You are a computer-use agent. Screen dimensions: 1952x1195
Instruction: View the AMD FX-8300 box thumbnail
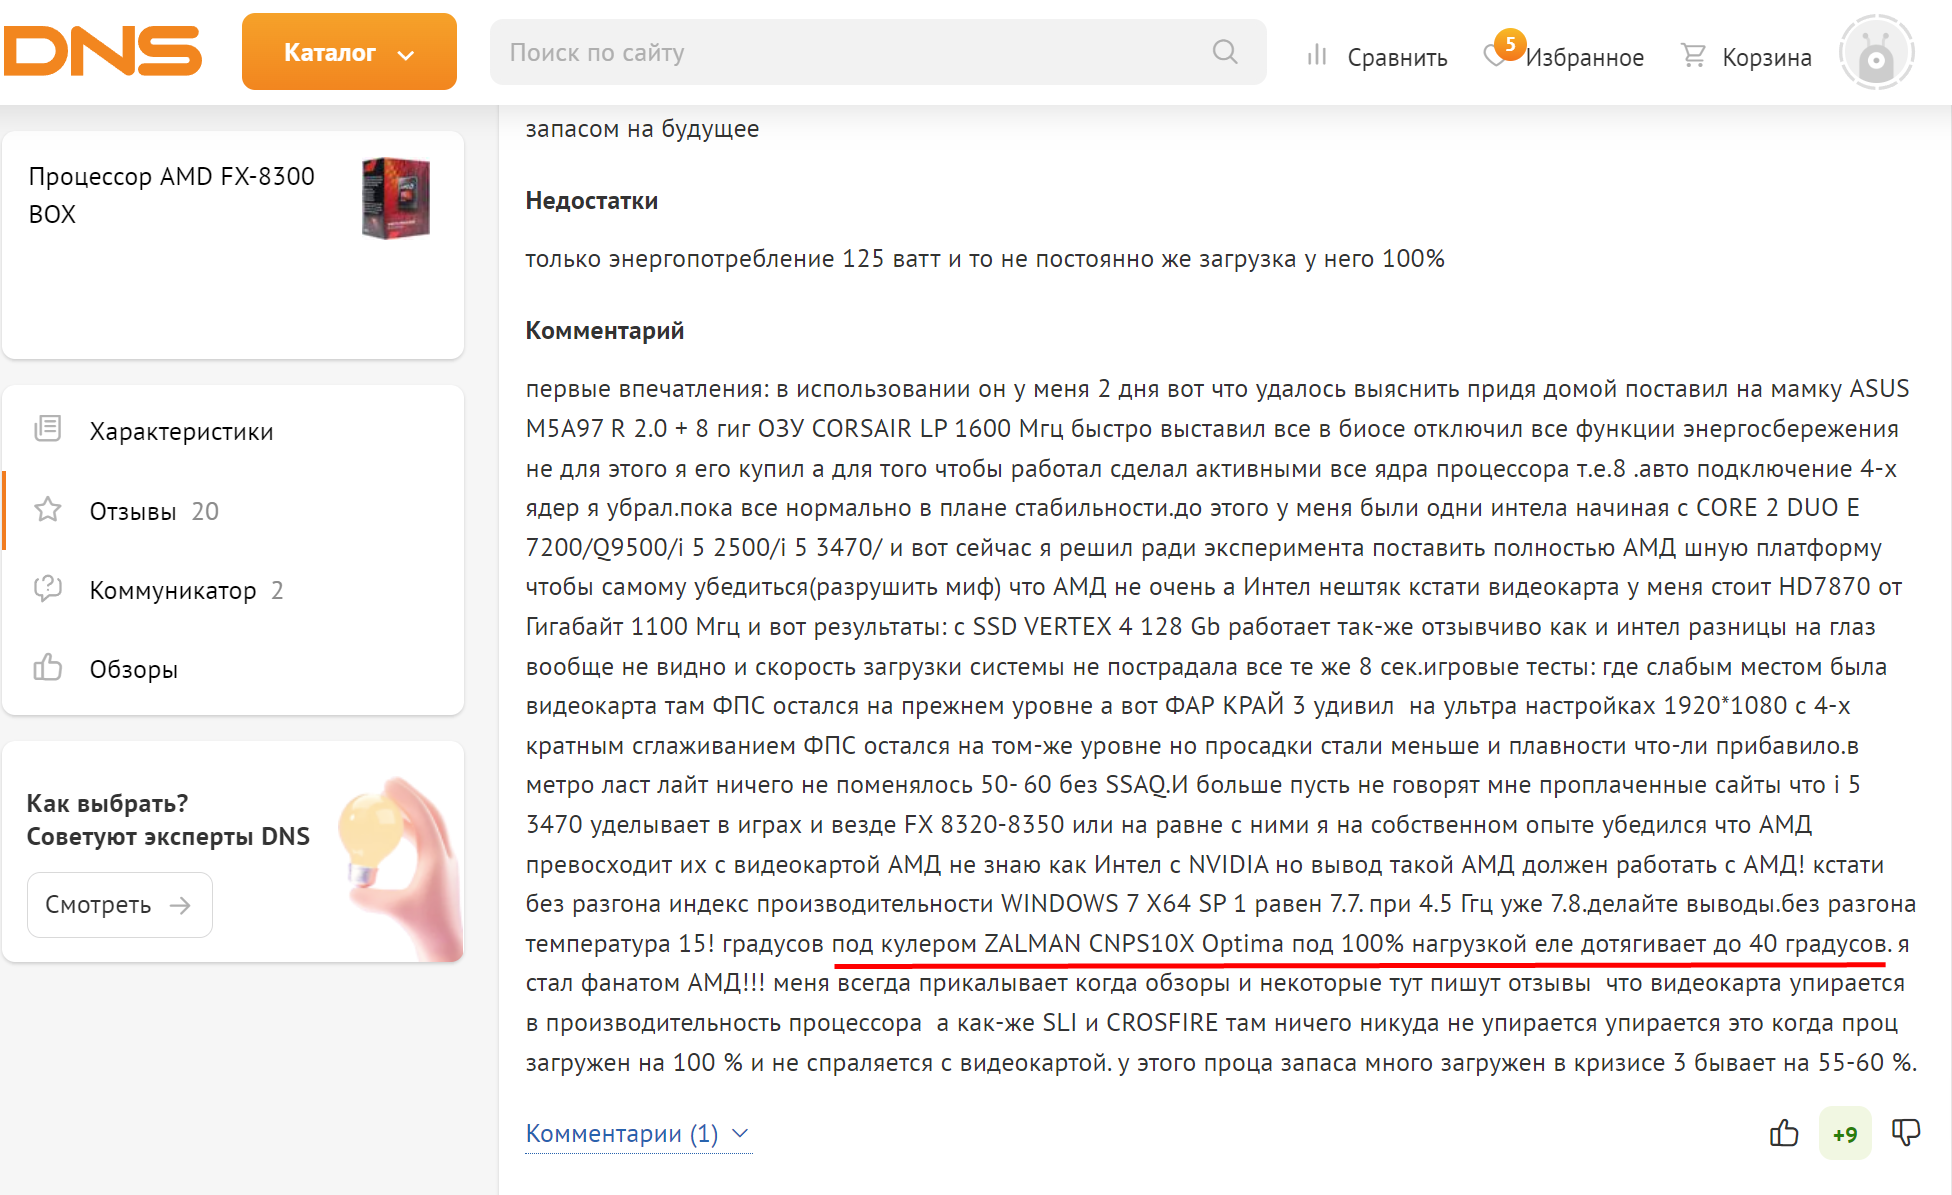[x=395, y=198]
